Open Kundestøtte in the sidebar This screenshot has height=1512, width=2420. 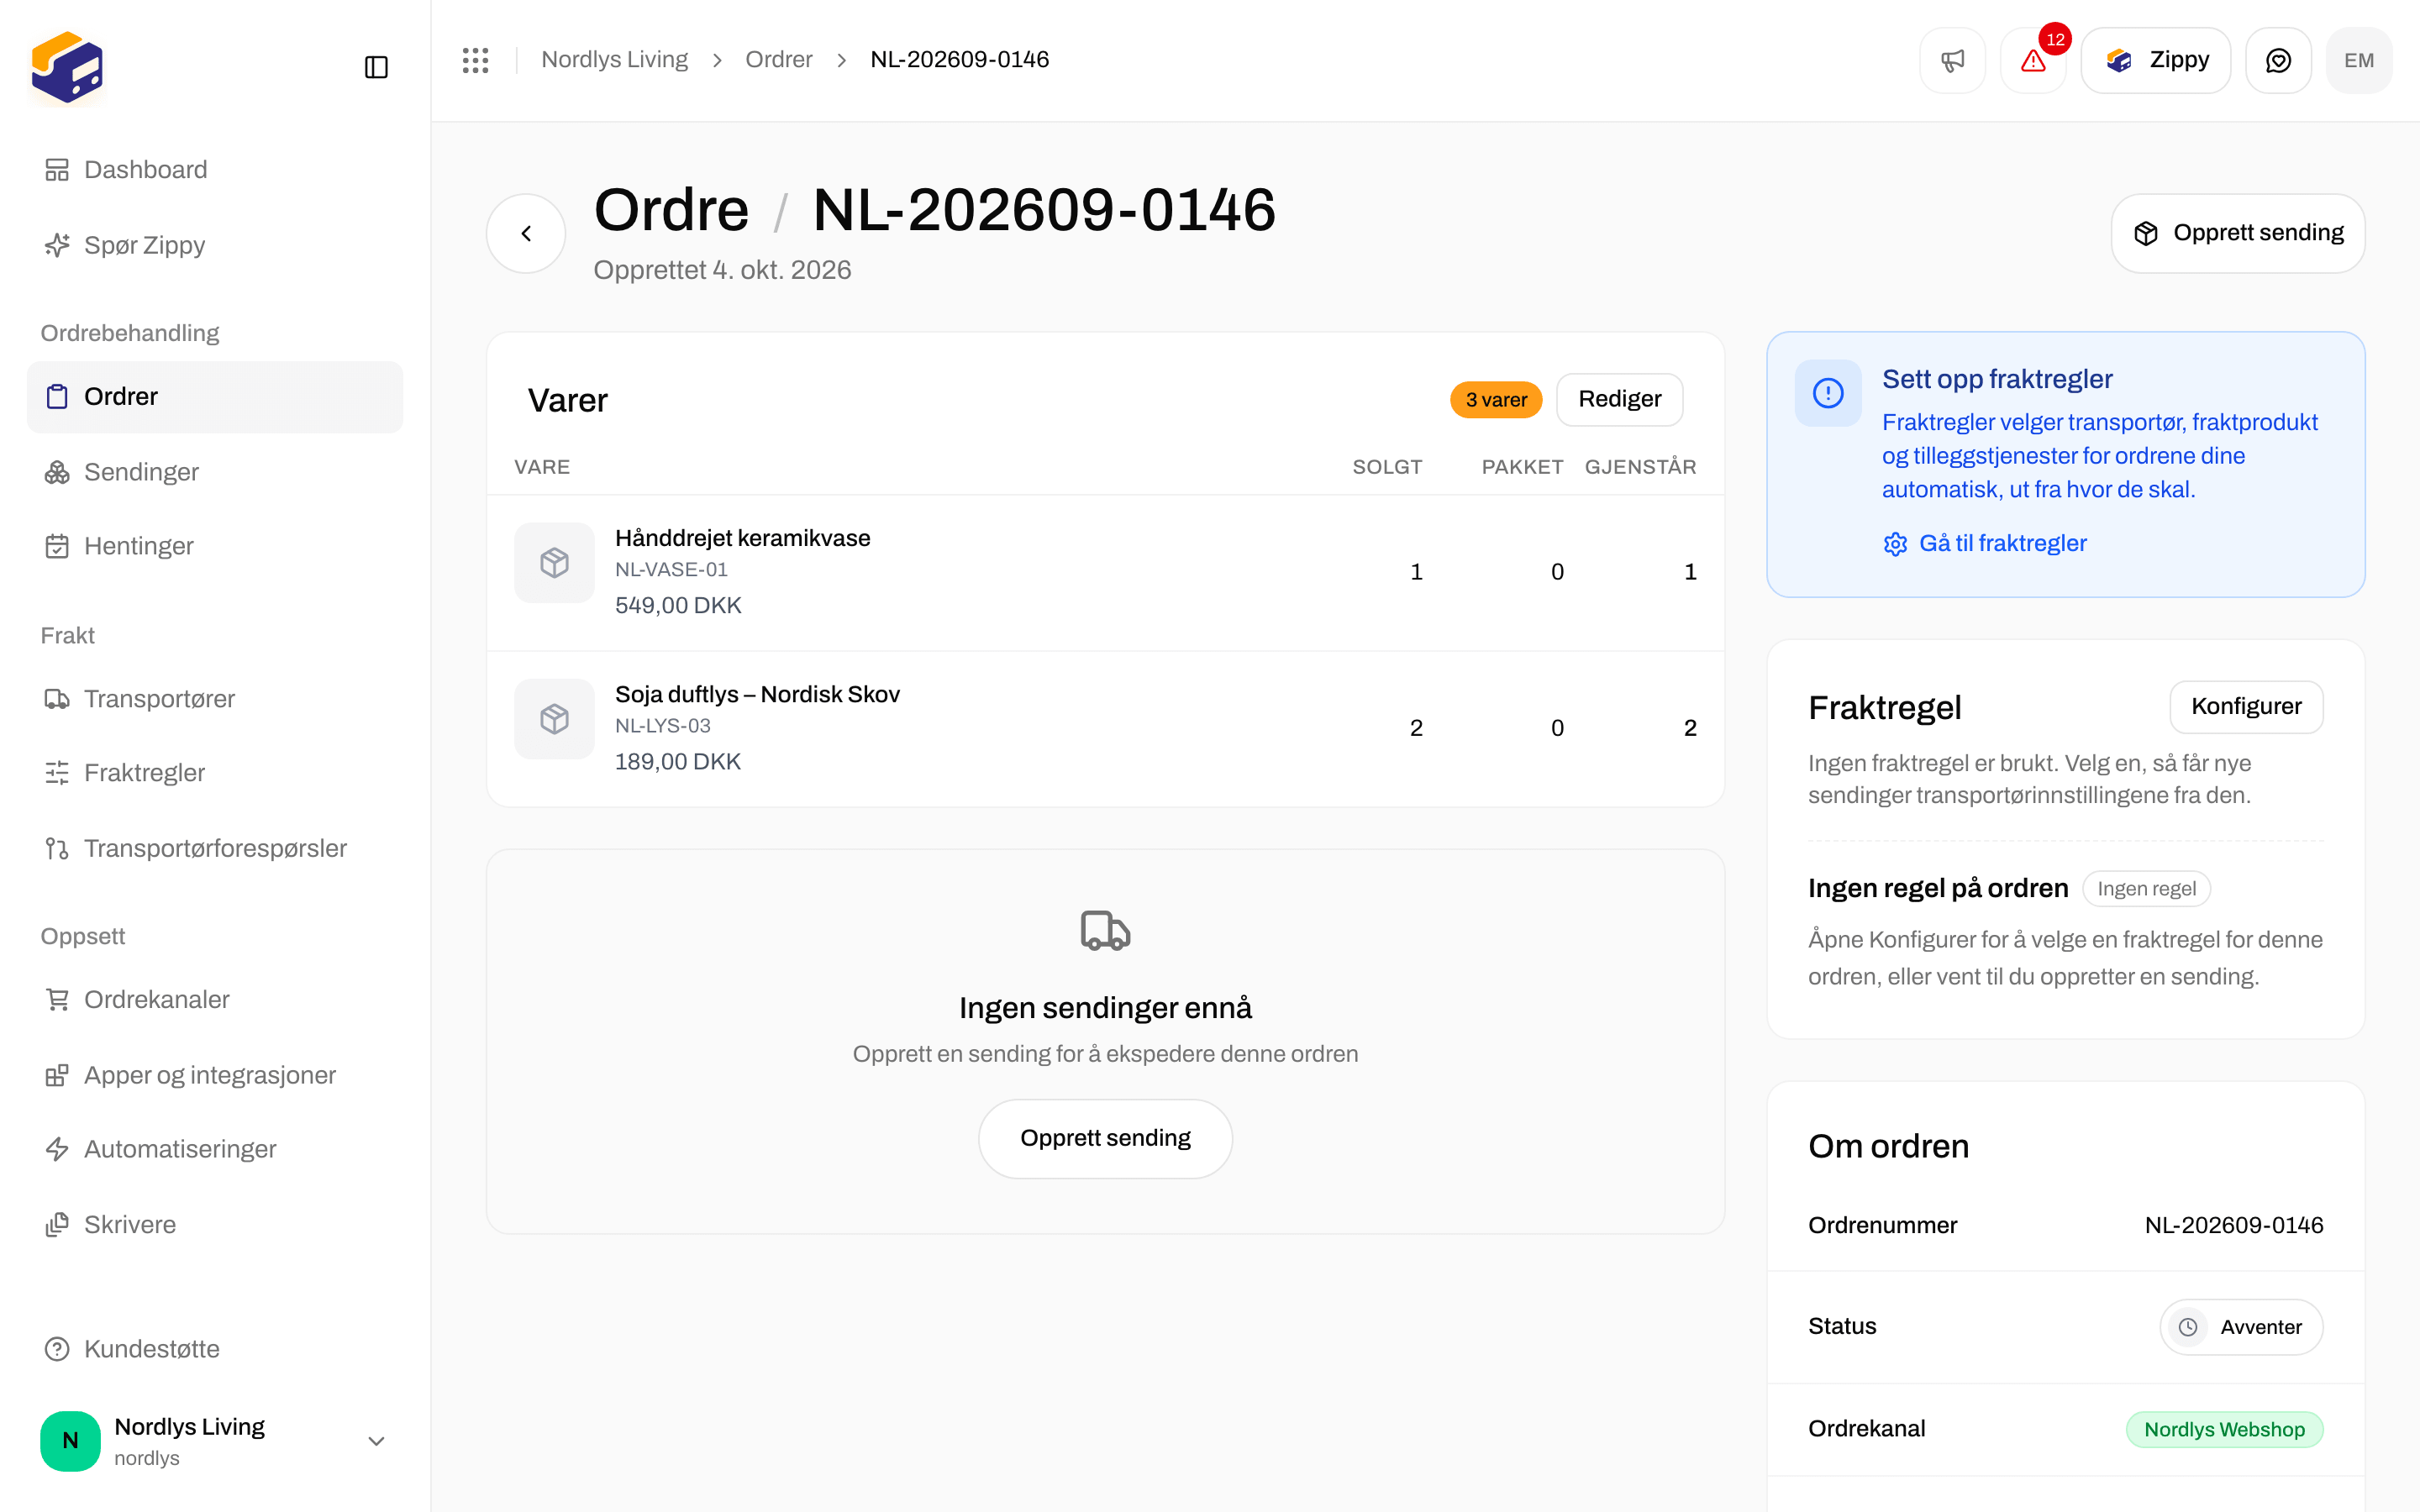tap(215, 1349)
